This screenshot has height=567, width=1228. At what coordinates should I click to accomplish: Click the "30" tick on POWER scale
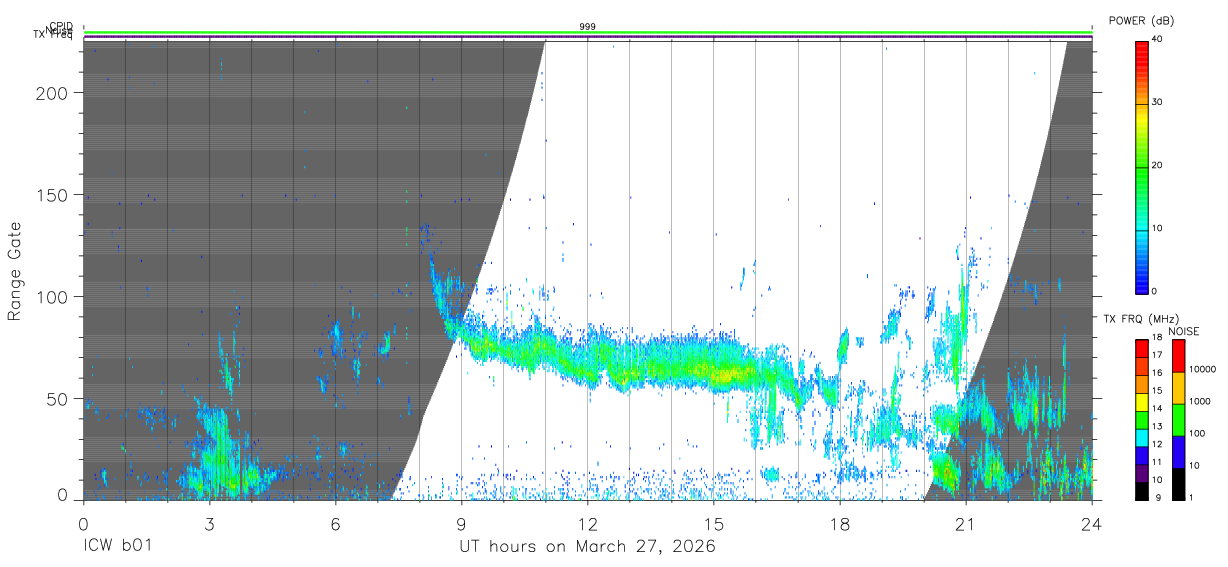pos(1159,102)
